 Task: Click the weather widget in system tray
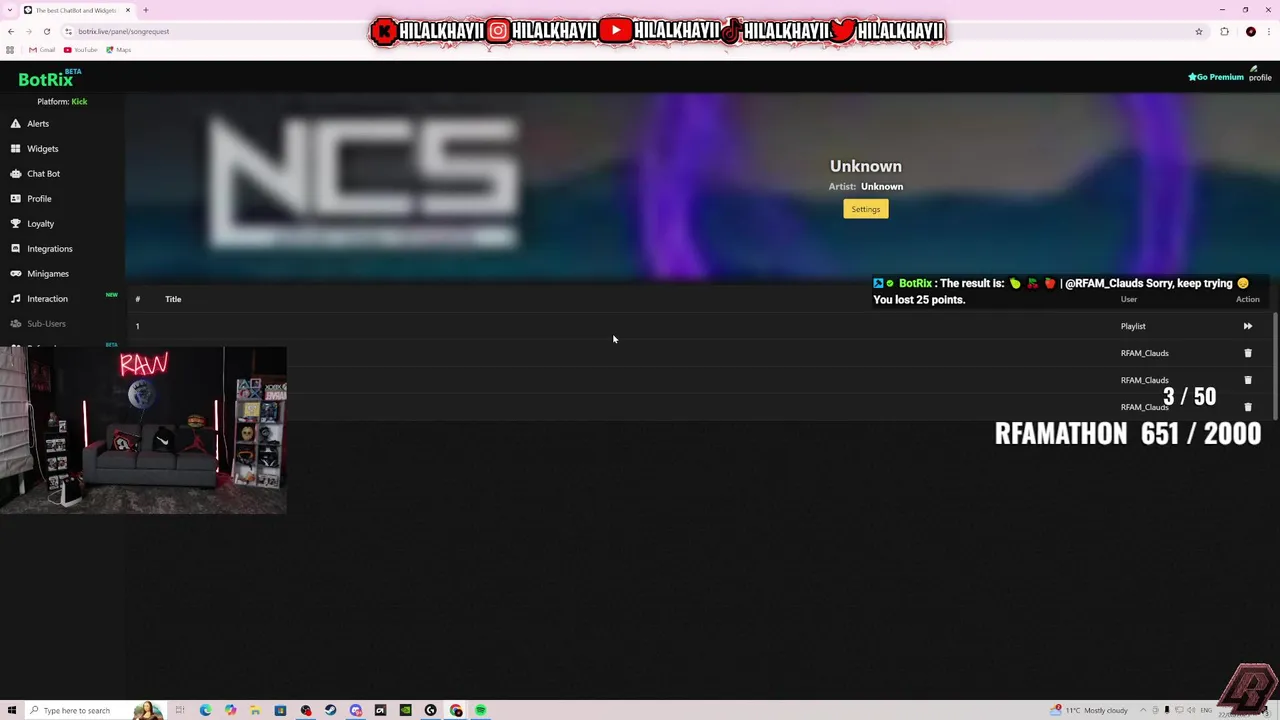(1090, 710)
